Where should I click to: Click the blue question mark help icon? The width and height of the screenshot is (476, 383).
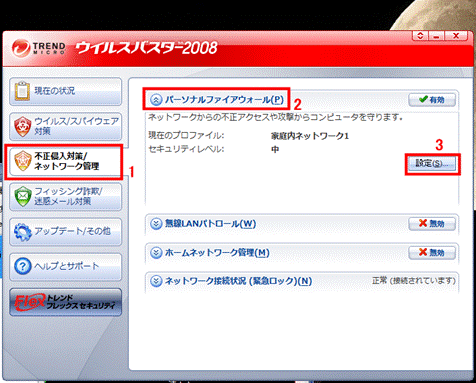click(x=23, y=266)
